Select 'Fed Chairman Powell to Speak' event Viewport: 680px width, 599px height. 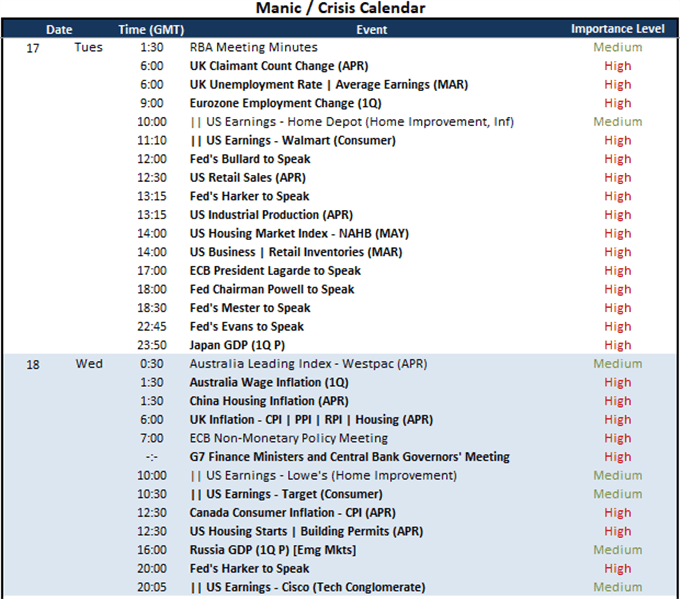point(272,289)
